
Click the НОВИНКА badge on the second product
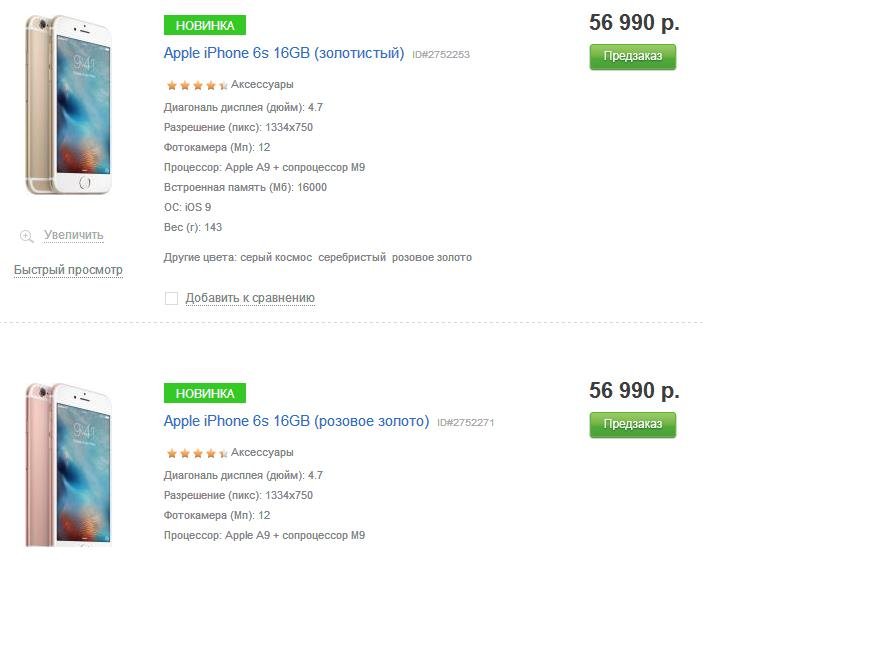click(205, 393)
